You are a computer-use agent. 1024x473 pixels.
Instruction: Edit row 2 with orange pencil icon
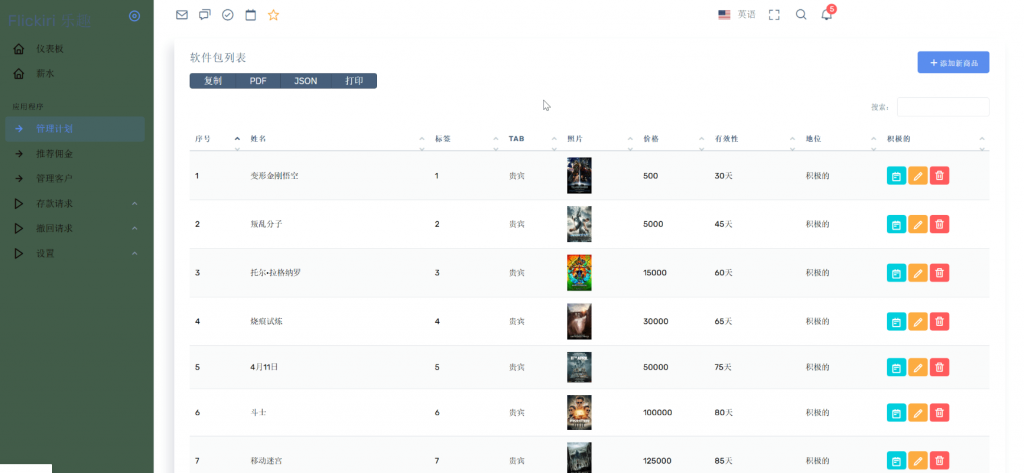click(918, 224)
